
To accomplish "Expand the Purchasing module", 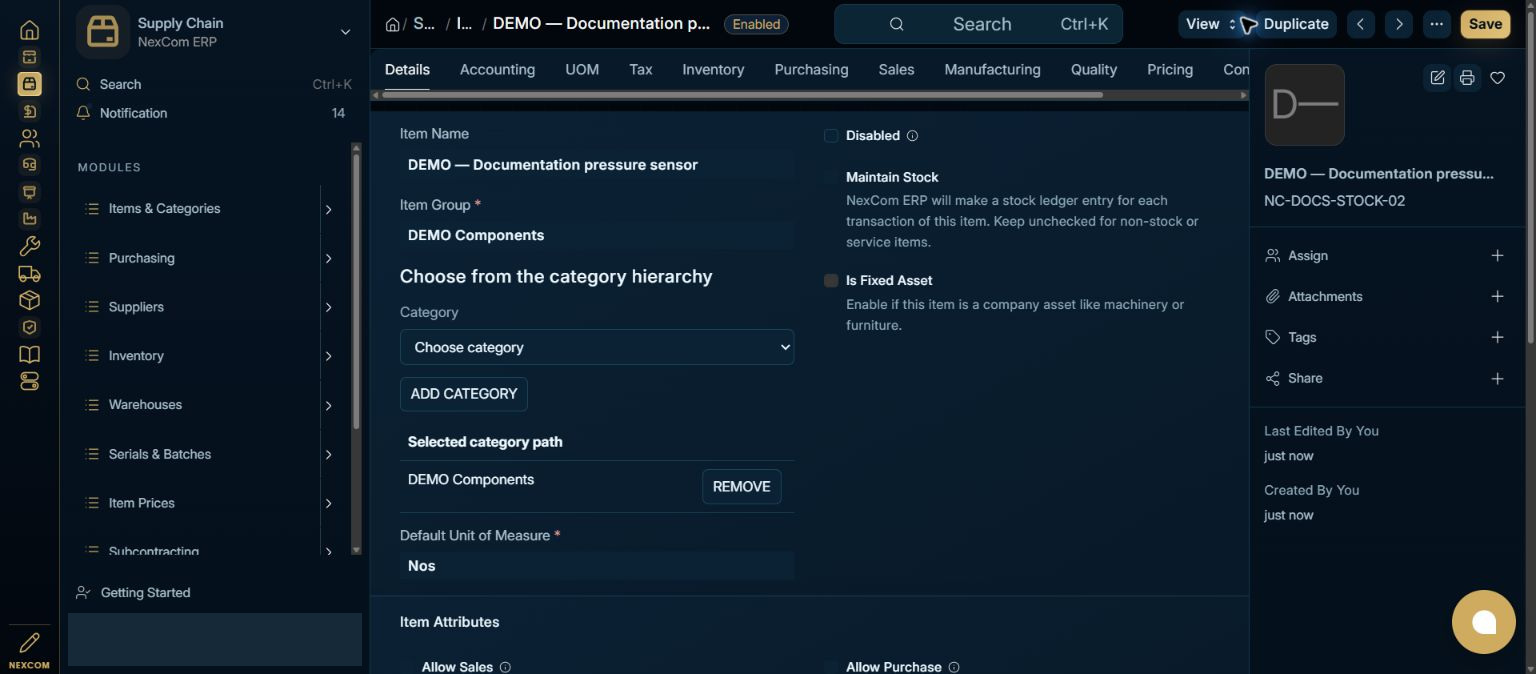I will pos(328,258).
